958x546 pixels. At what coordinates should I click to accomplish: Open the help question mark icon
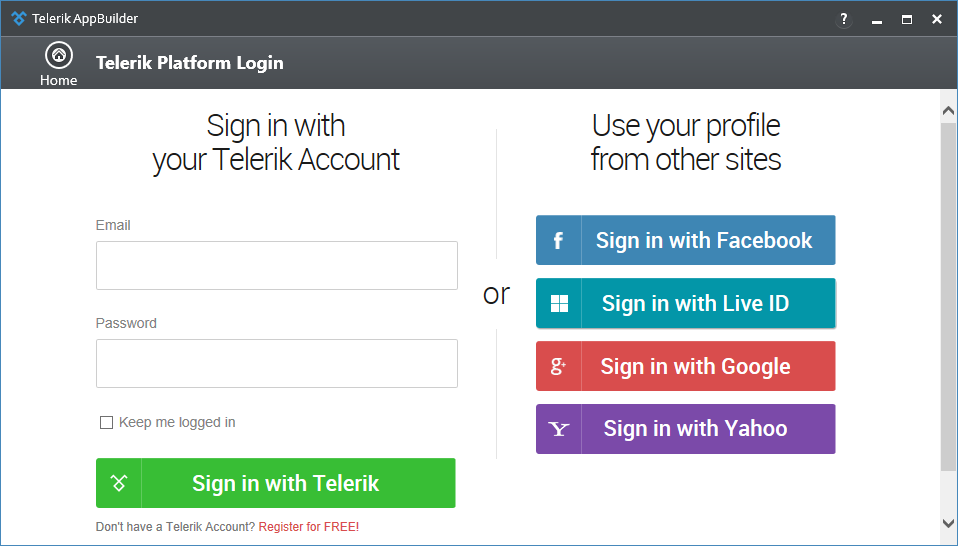(844, 19)
